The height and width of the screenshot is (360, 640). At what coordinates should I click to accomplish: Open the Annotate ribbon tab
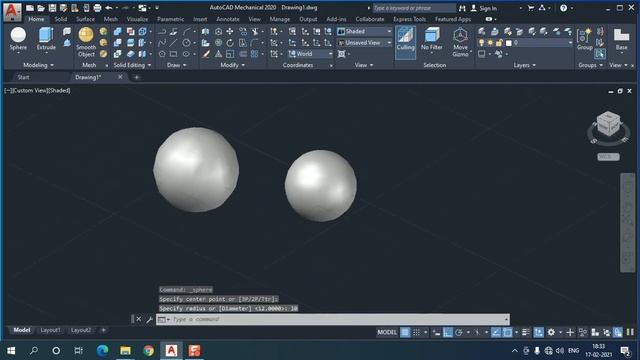point(228,19)
